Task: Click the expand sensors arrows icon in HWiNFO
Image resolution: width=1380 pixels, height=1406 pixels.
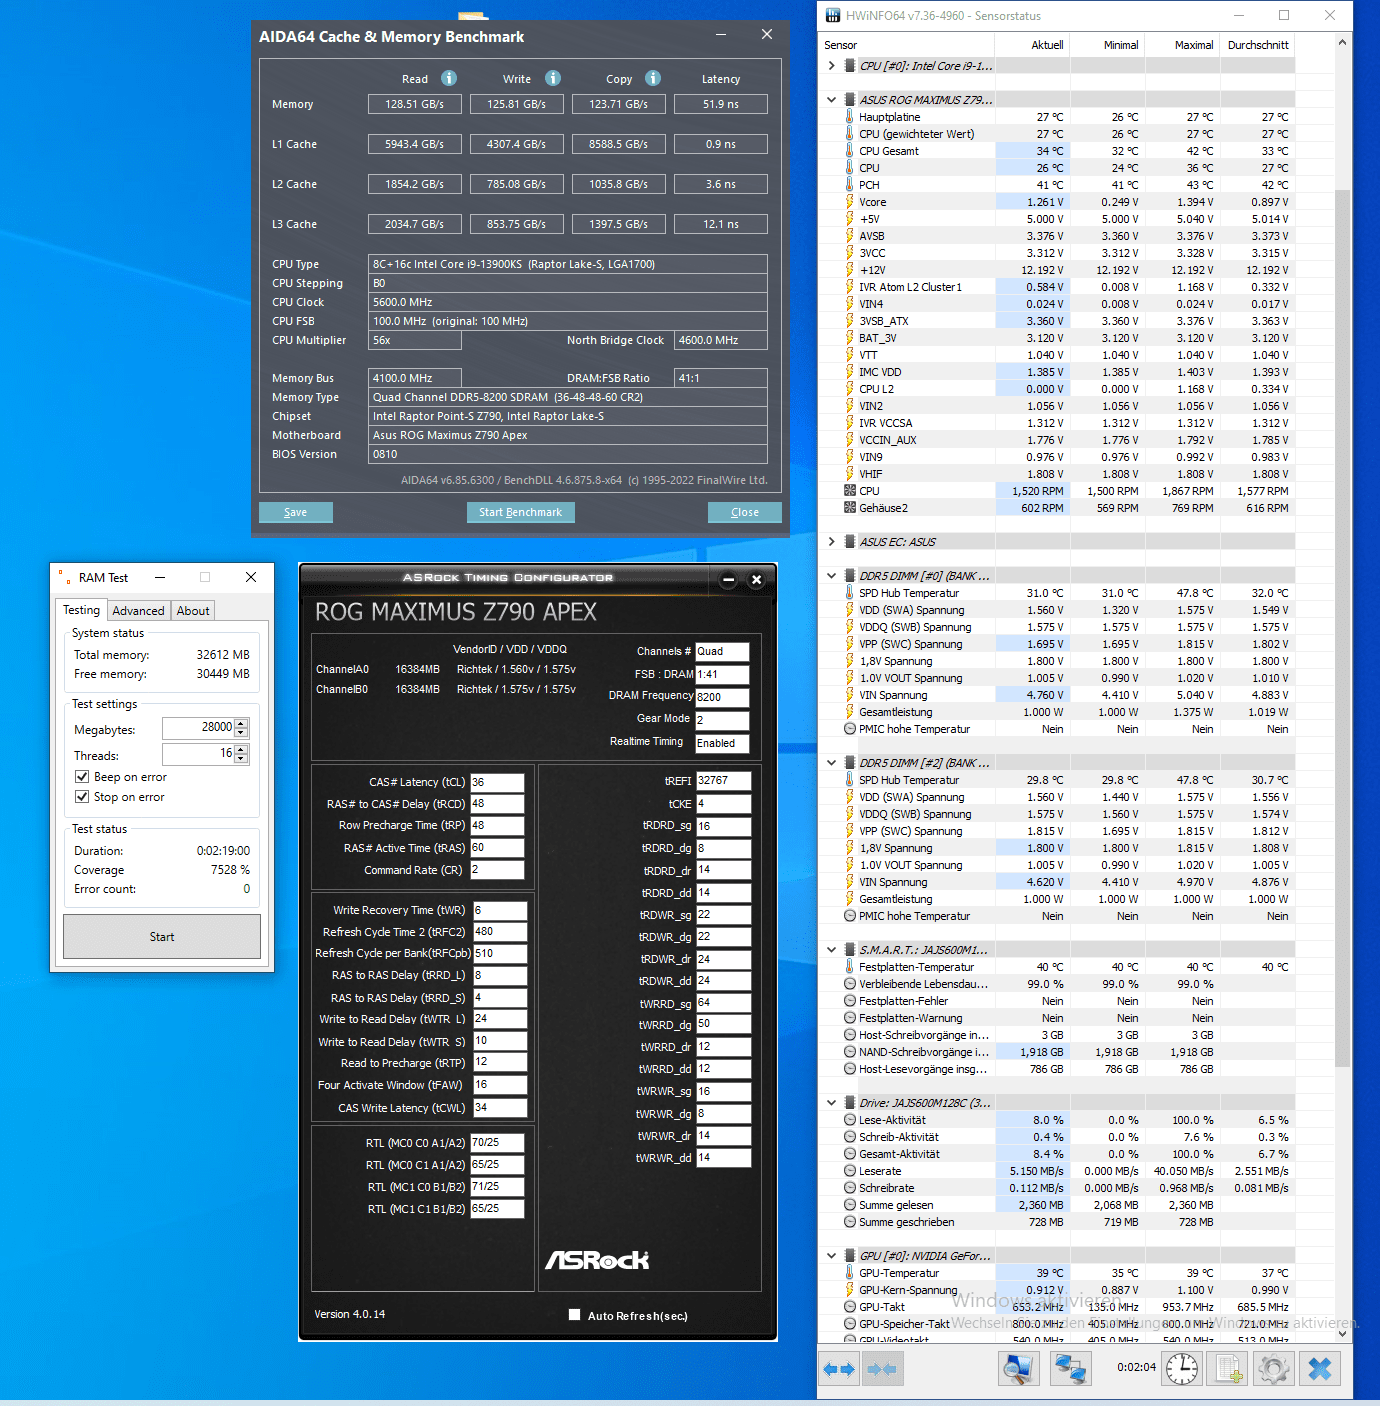Action: point(839,1369)
